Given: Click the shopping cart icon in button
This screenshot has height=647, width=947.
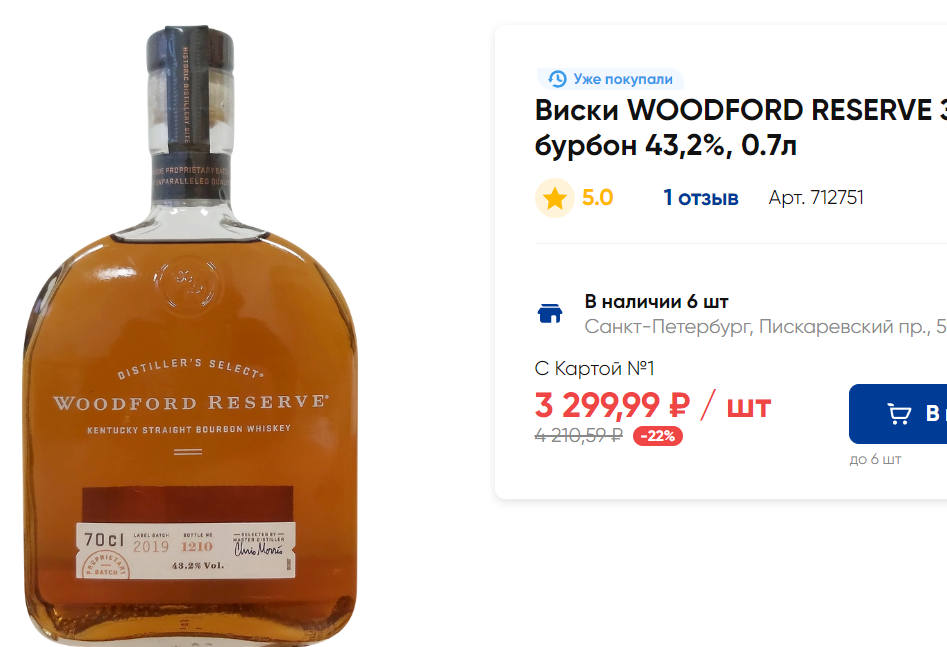Looking at the screenshot, I should tap(899, 414).
